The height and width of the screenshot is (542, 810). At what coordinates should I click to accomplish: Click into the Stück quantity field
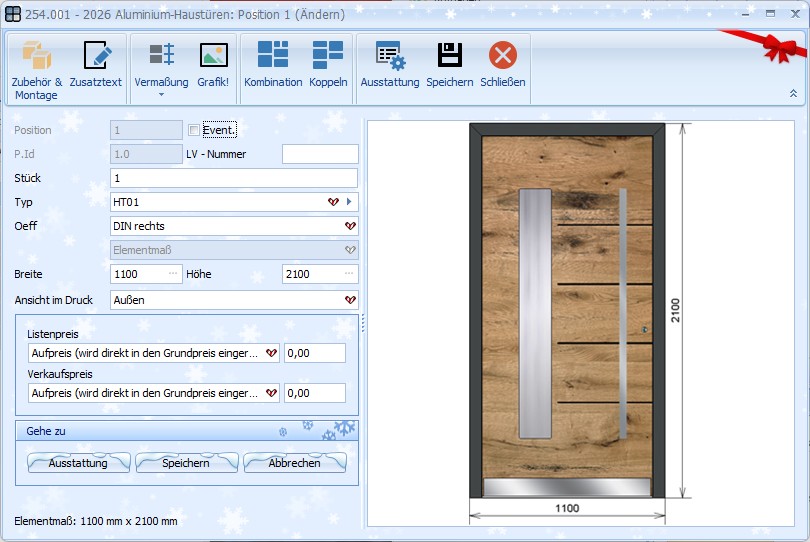pyautogui.click(x=233, y=178)
